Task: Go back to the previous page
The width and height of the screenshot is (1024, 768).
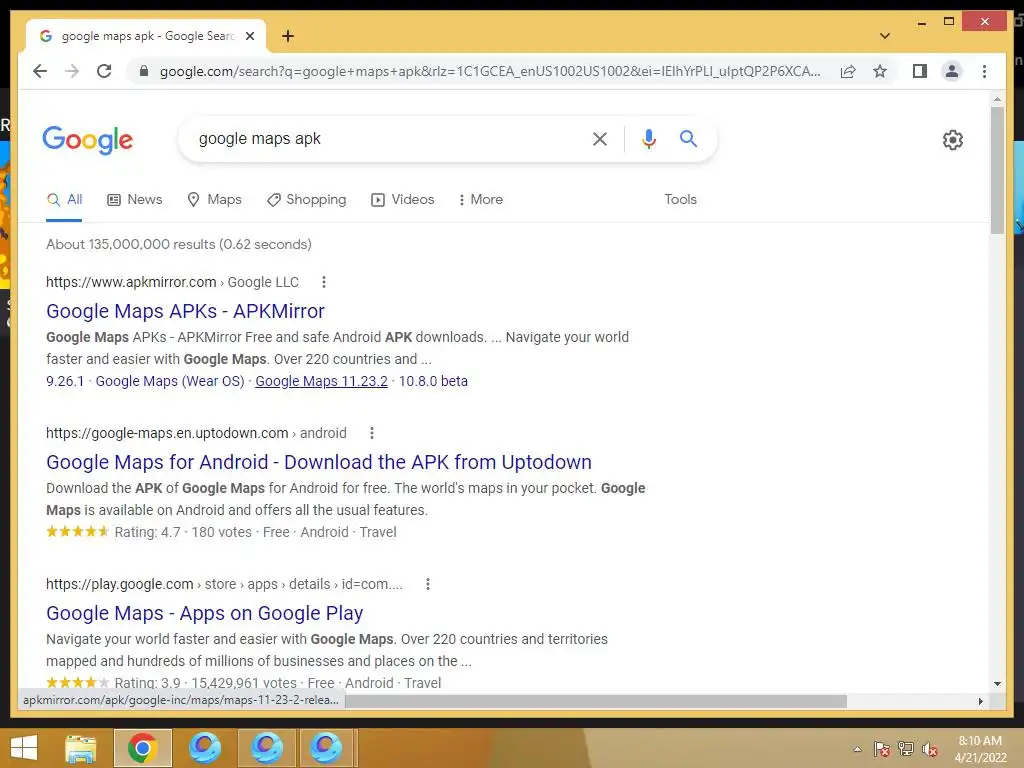Action: pos(40,71)
